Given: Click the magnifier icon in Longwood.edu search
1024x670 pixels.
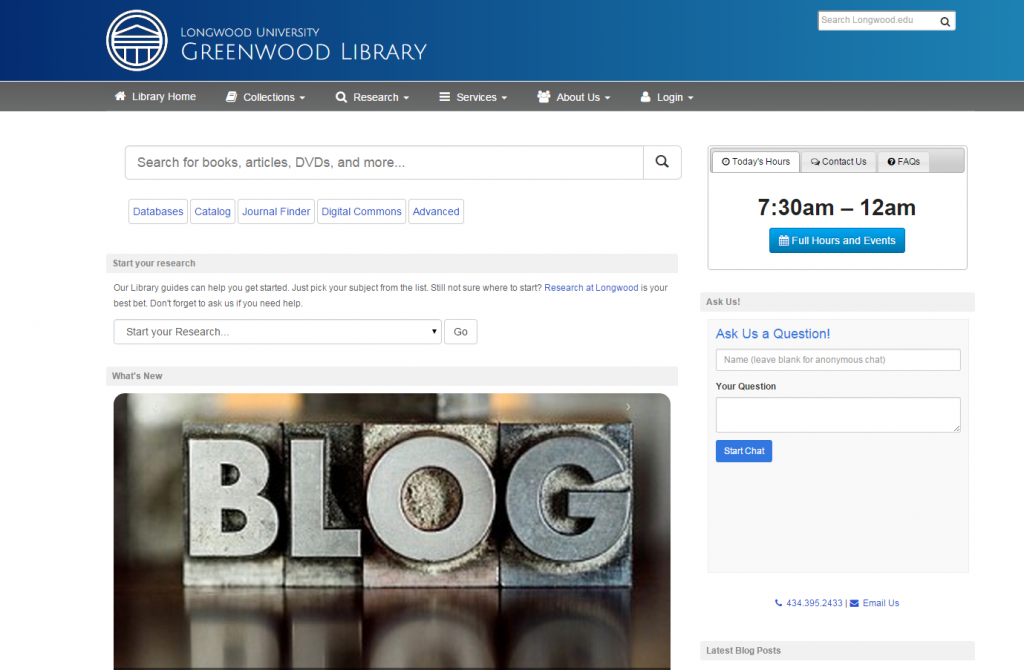Looking at the screenshot, I should (944, 22).
